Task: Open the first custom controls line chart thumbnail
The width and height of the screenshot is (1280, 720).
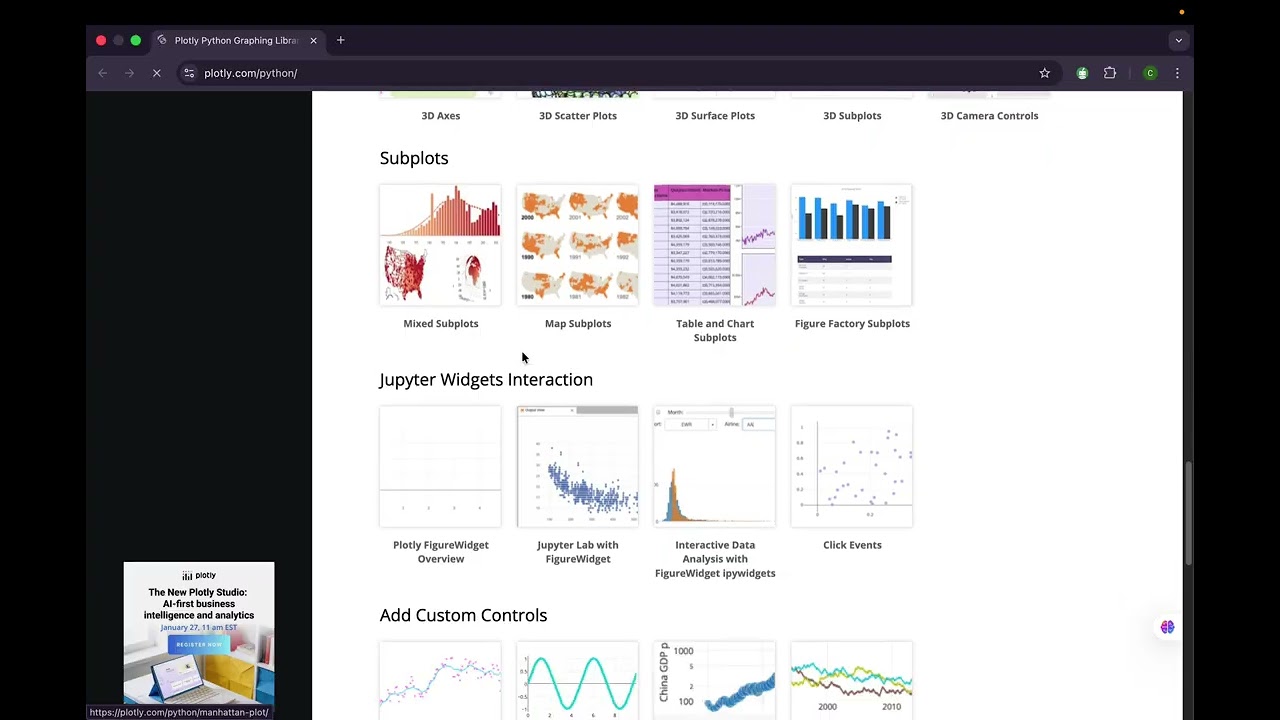Action: tap(440, 681)
